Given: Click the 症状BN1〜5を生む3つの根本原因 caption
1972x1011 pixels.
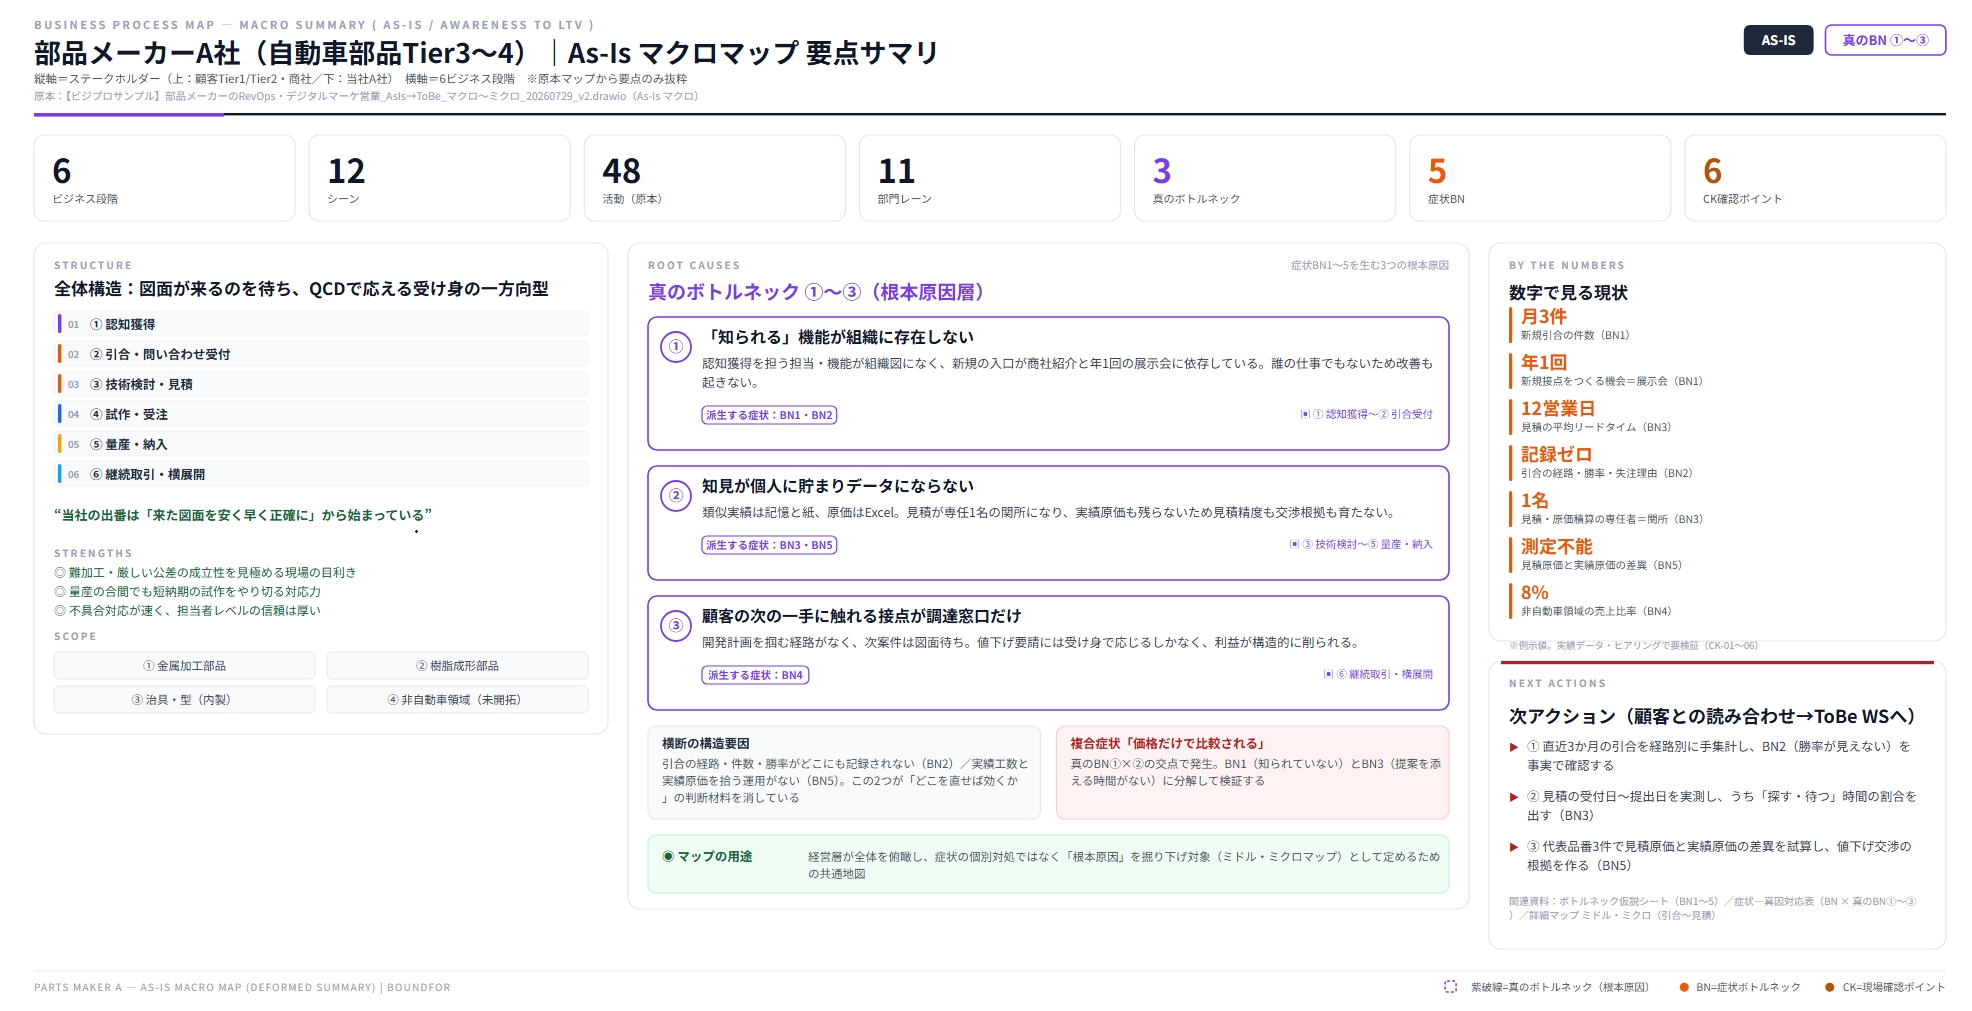Looking at the screenshot, I should (1369, 266).
